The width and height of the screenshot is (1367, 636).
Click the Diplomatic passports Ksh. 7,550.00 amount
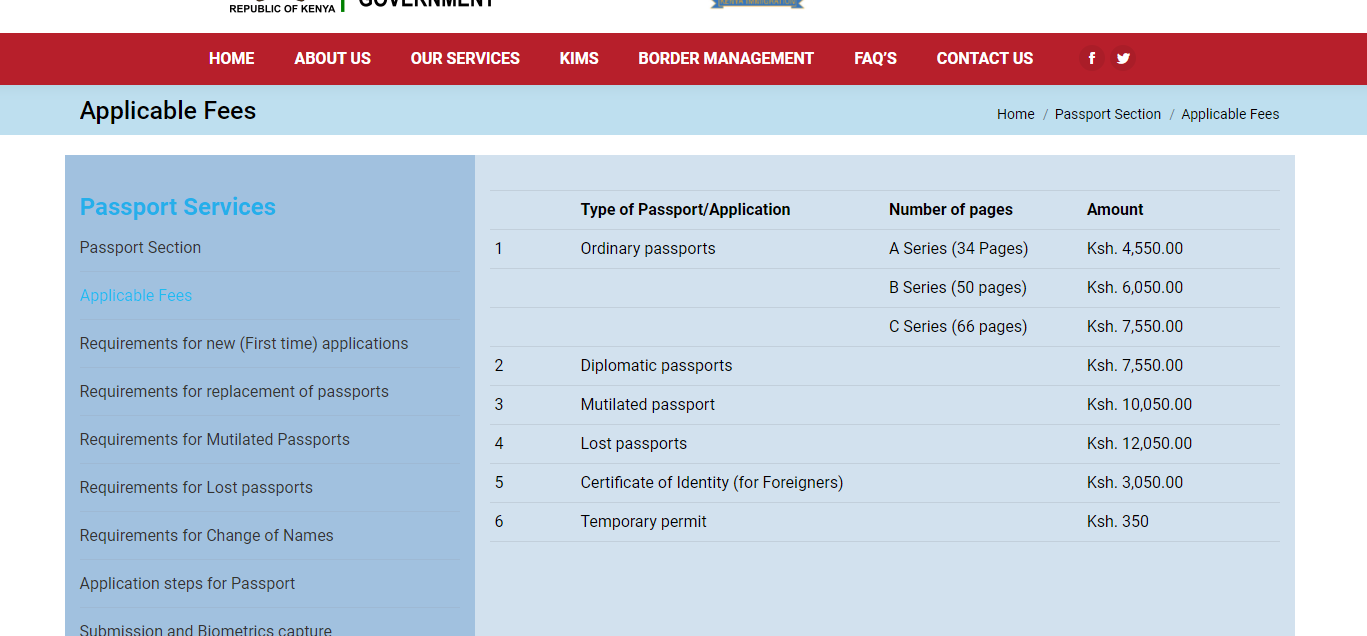coord(1135,365)
